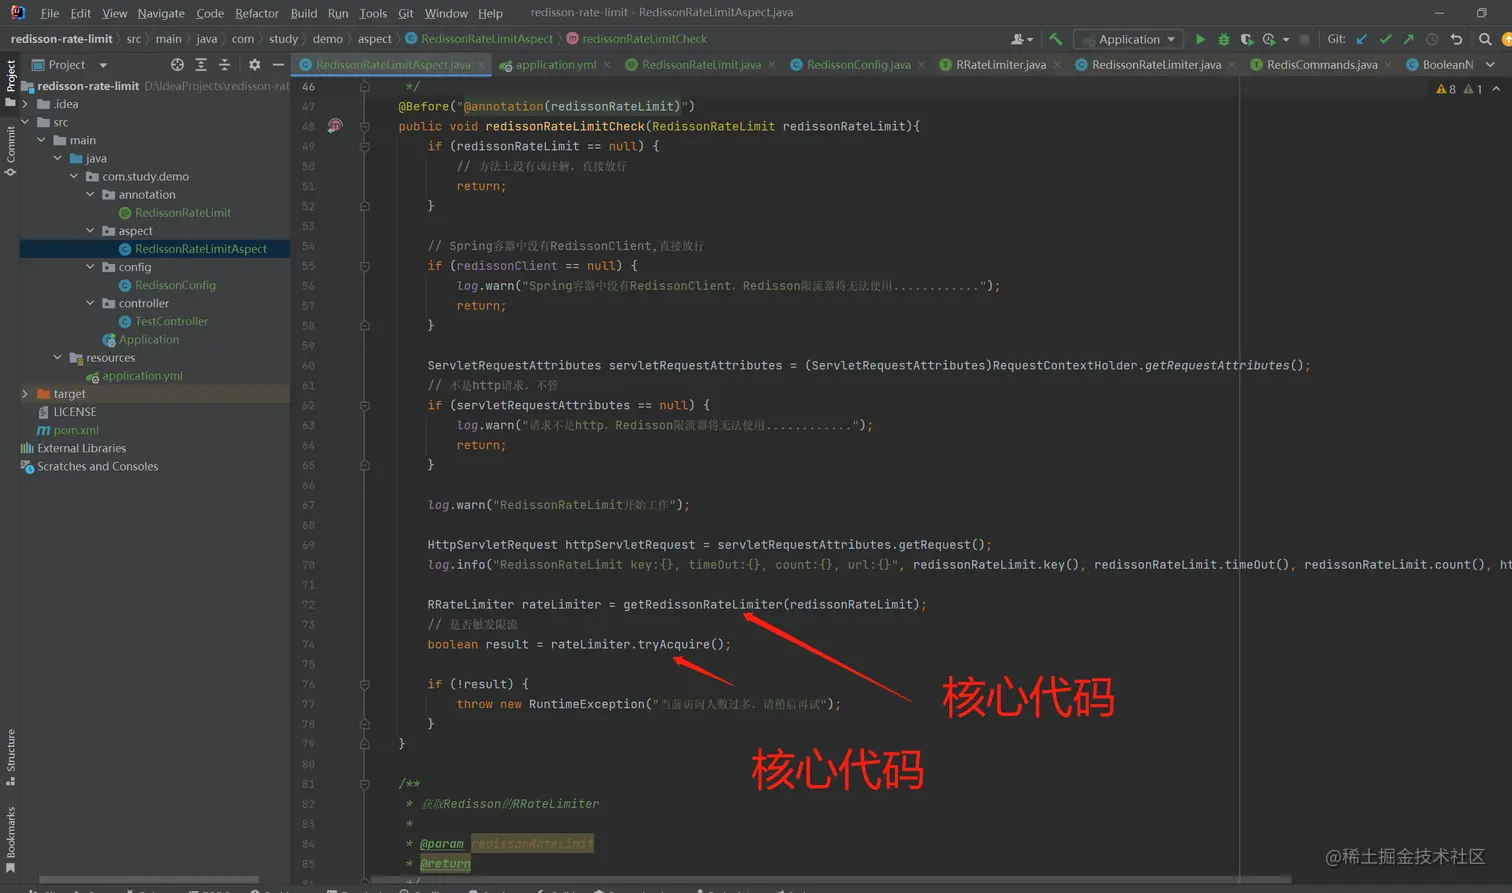Click Project panel horizontal scrollbar
This screenshot has height=893, width=1512.
[x=148, y=880]
